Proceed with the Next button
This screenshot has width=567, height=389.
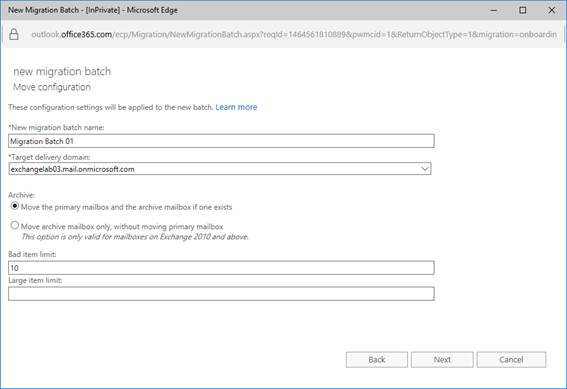442,360
